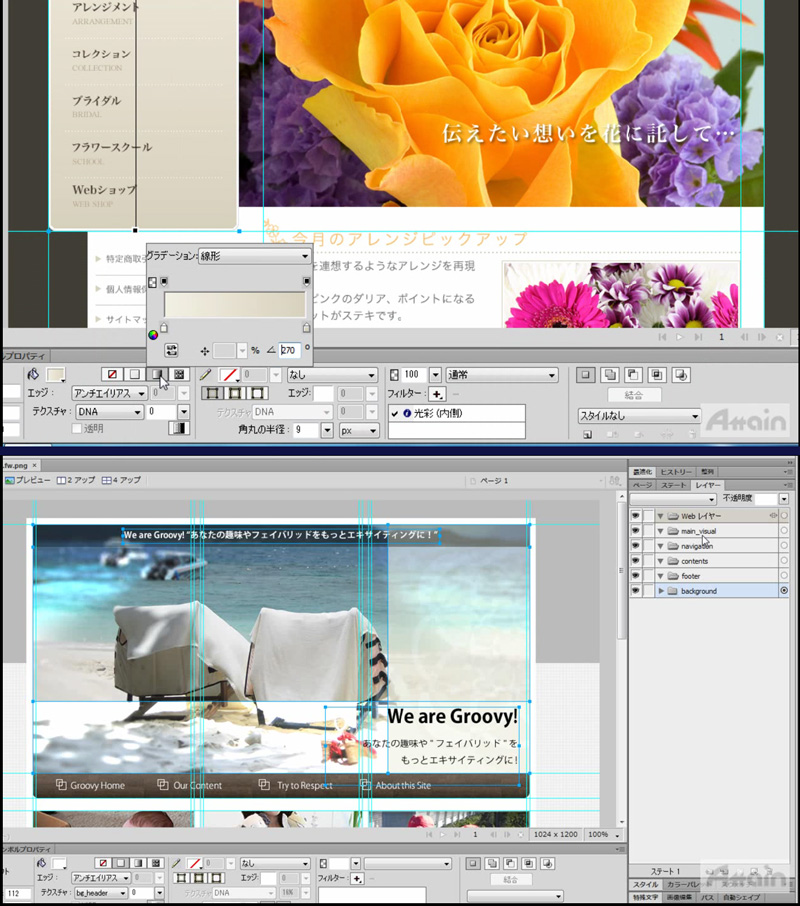Switch to the ステート panel tab
Viewport: 800px width, 906px height.
[x=672, y=485]
